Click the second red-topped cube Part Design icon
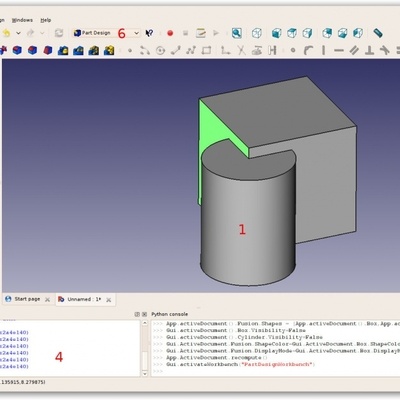Image resolution: width=400 pixels, height=400 pixels. tap(32, 50)
